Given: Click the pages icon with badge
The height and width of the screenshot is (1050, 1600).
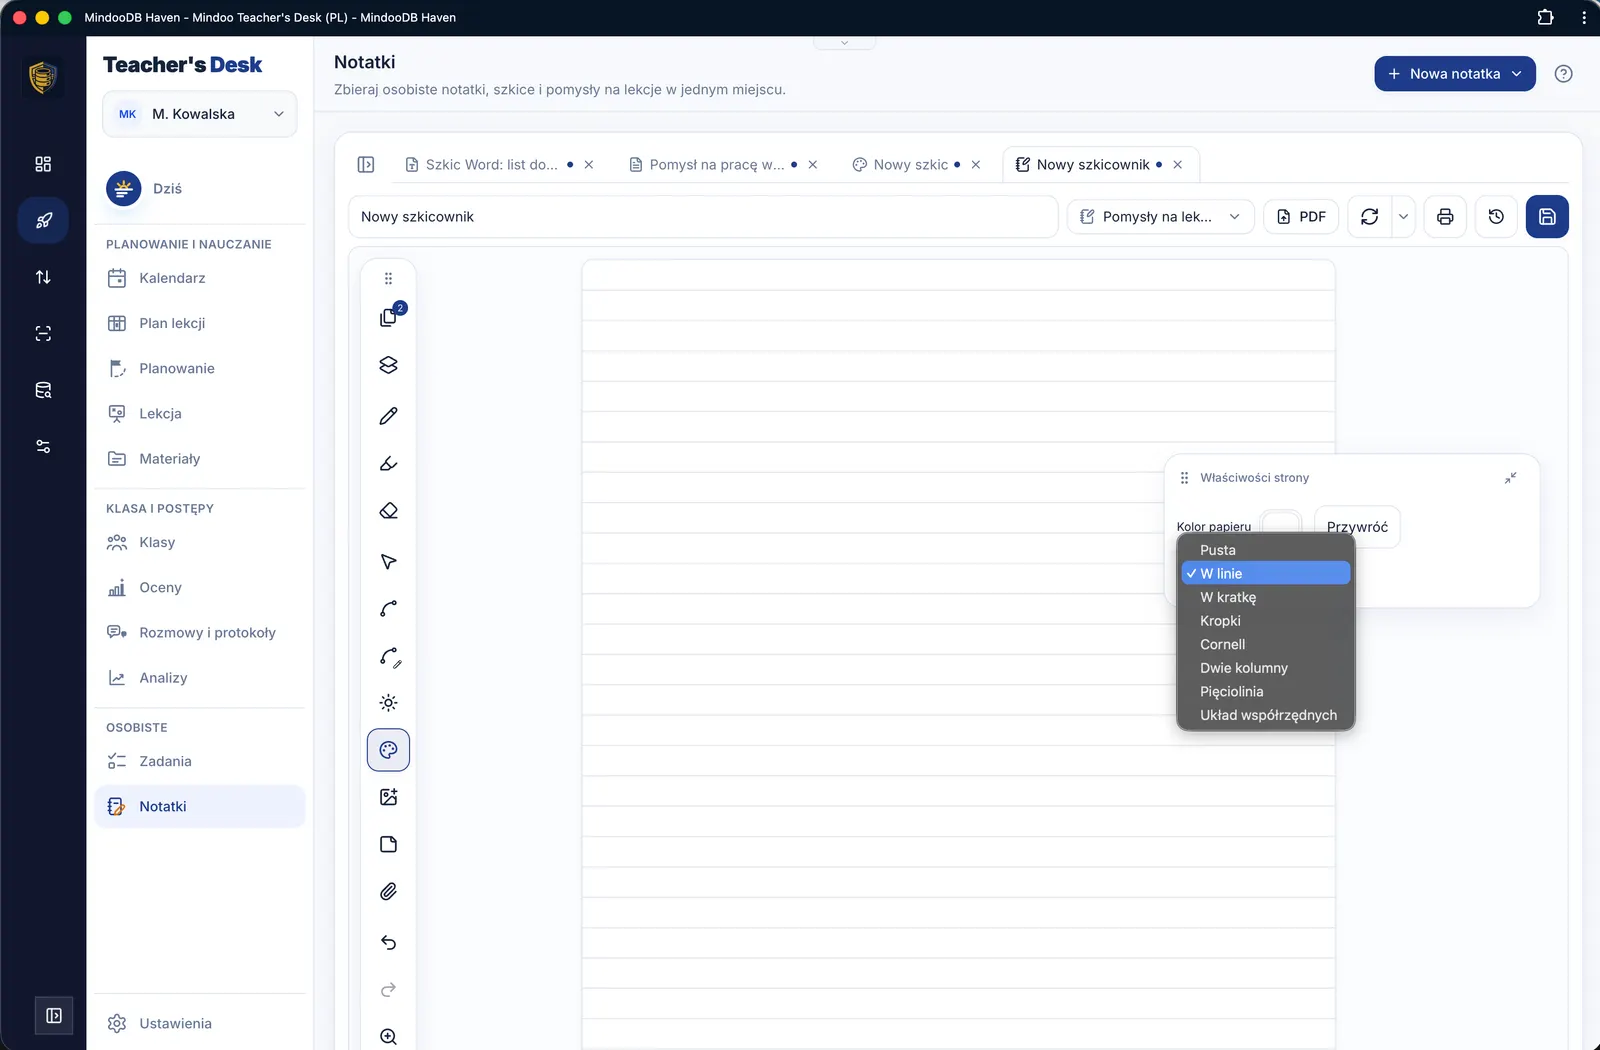Looking at the screenshot, I should 389,317.
